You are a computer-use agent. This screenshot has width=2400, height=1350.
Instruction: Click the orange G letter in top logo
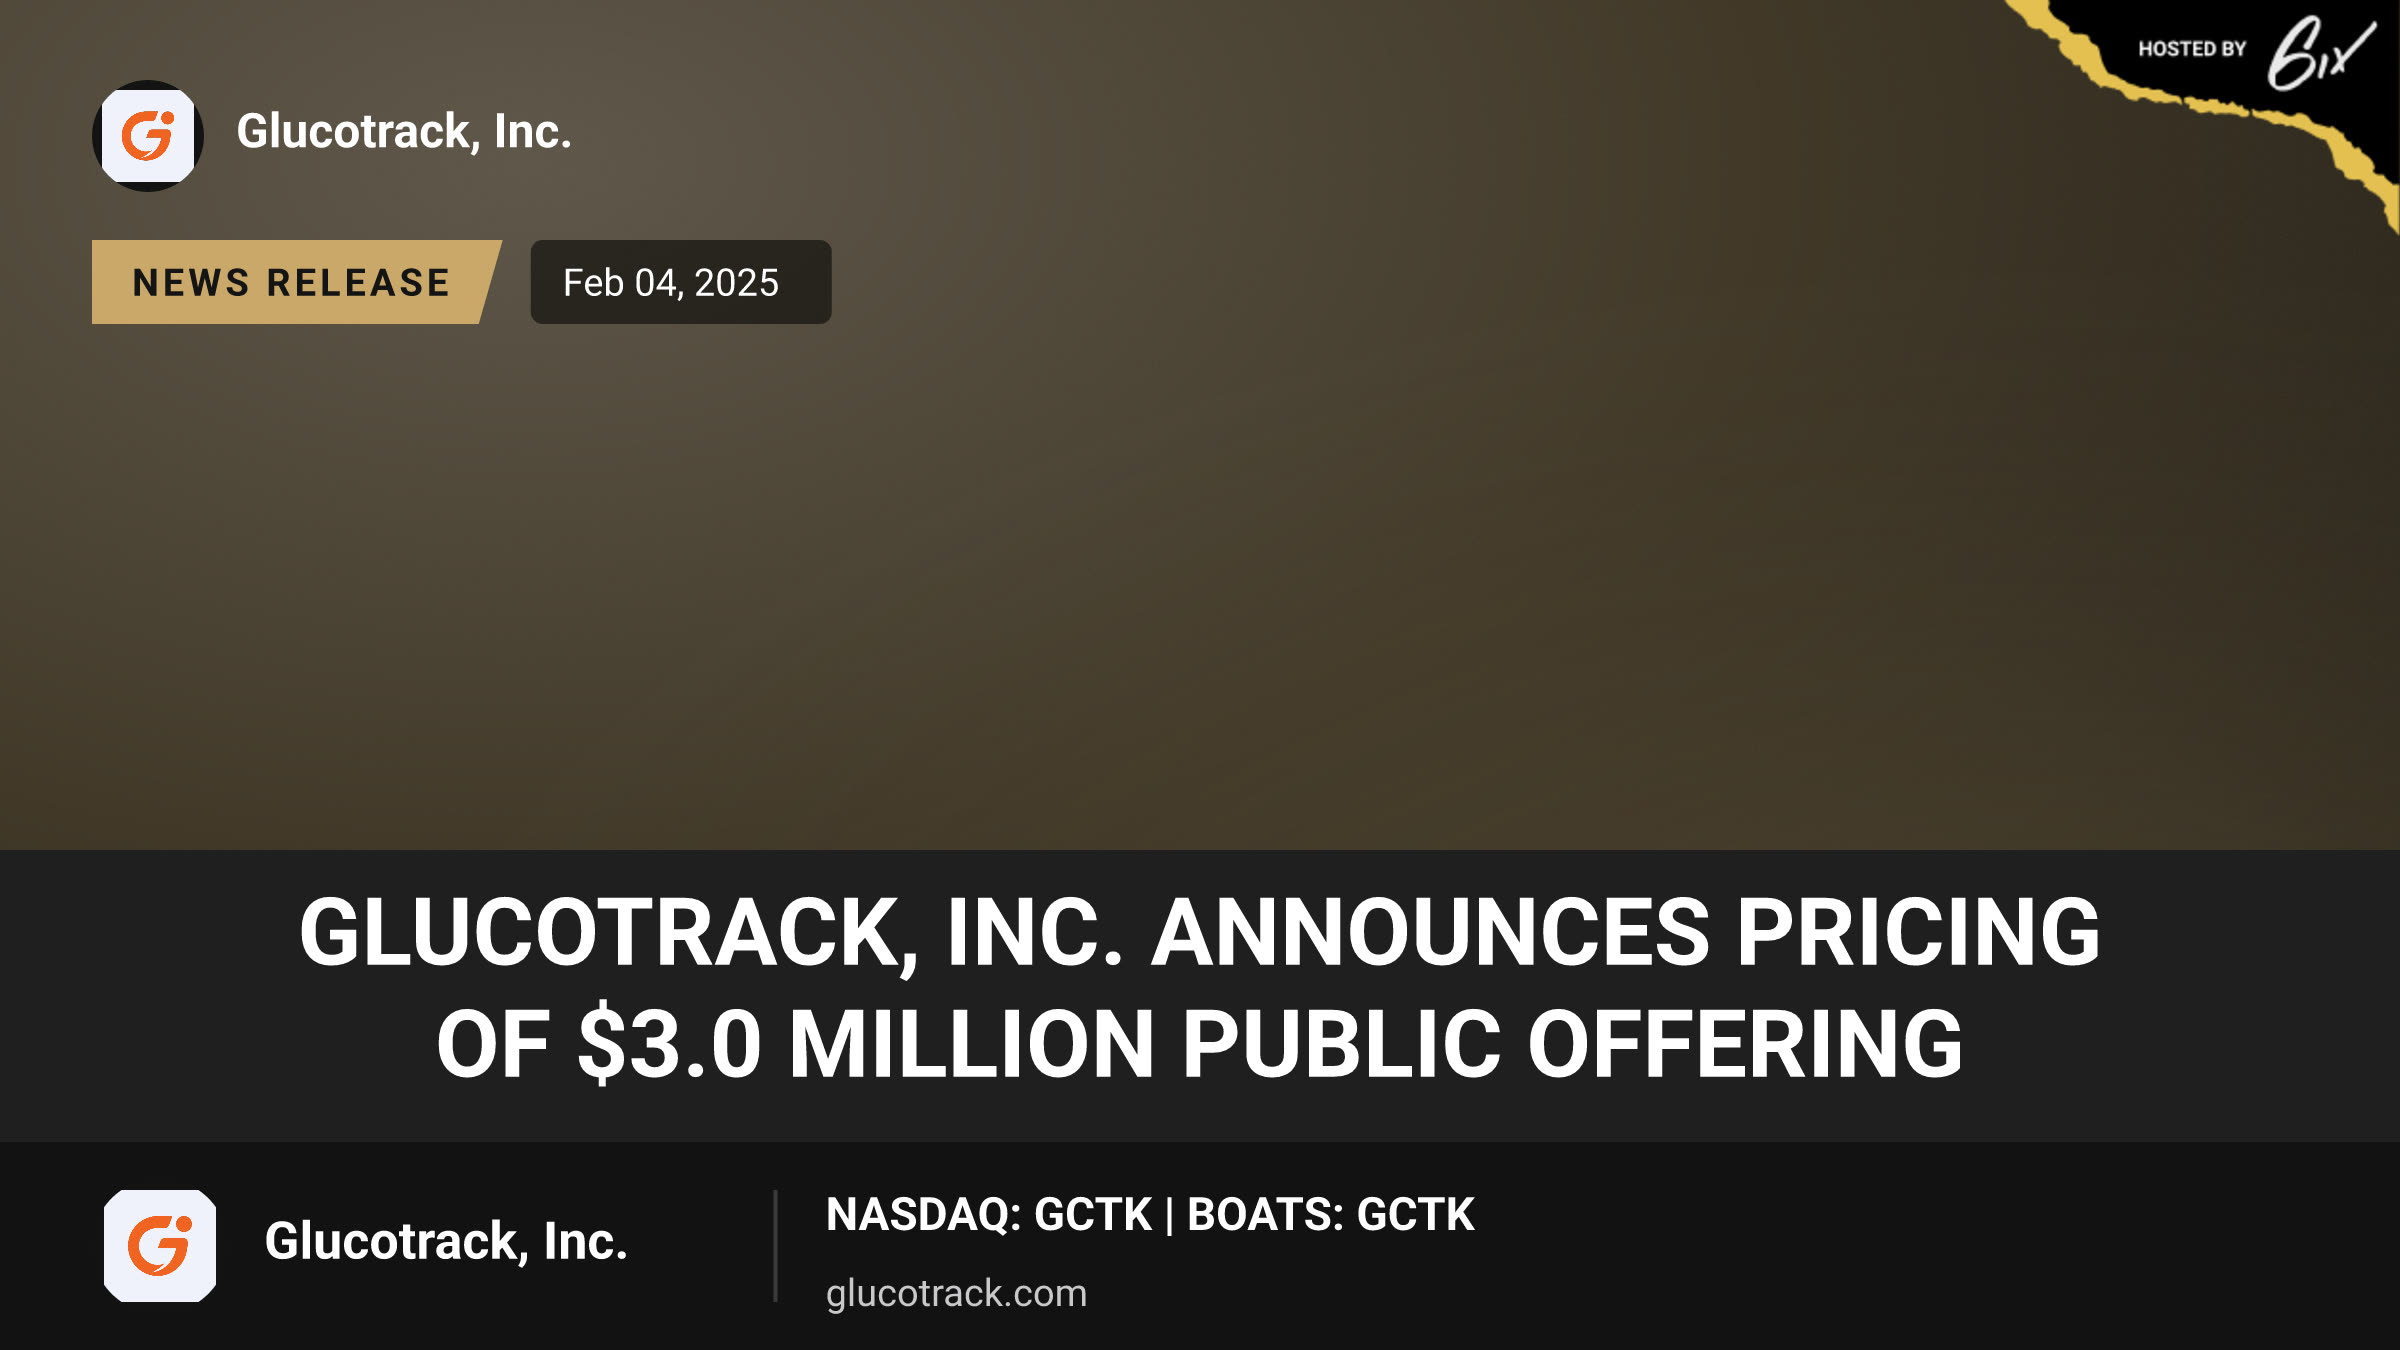(148, 136)
